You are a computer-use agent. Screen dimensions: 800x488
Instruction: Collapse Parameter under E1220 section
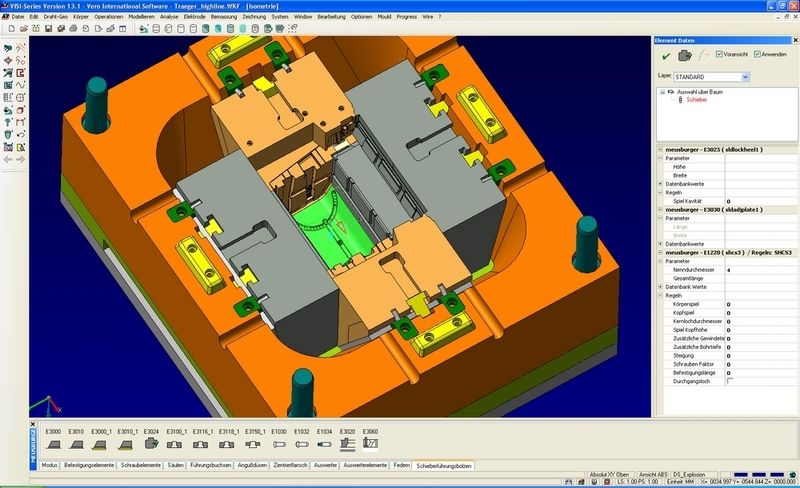[660, 261]
